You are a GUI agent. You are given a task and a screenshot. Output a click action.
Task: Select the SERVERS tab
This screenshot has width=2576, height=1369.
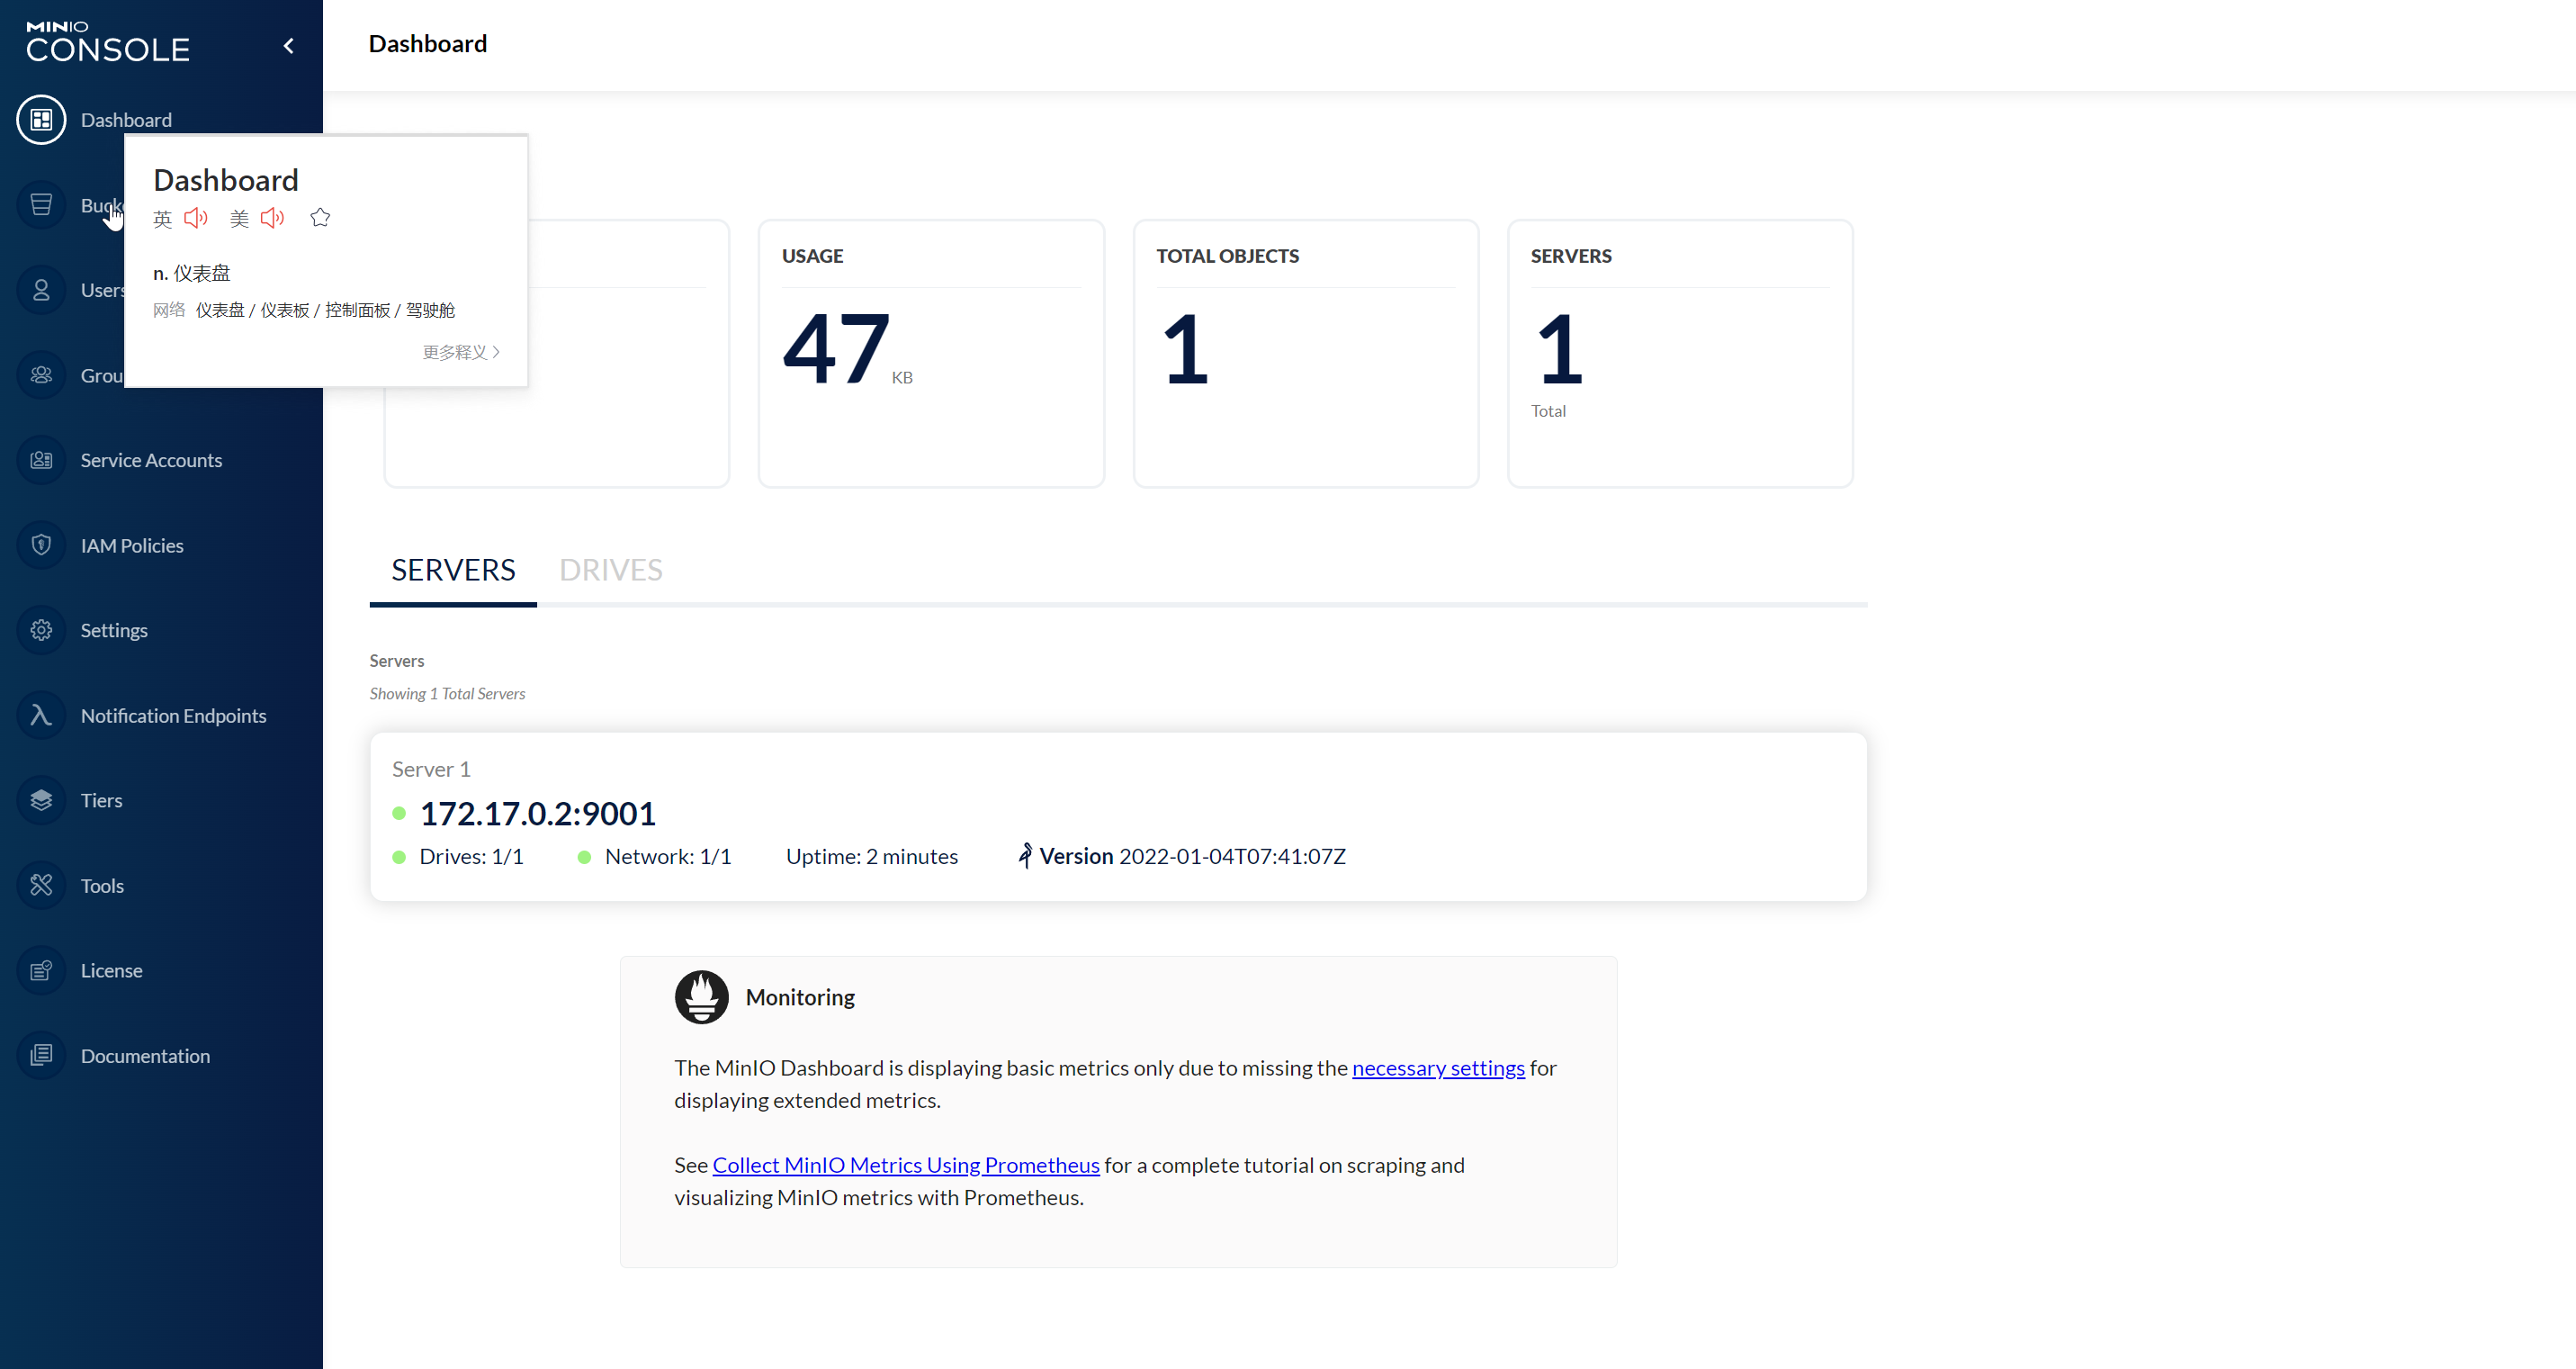click(x=453, y=570)
